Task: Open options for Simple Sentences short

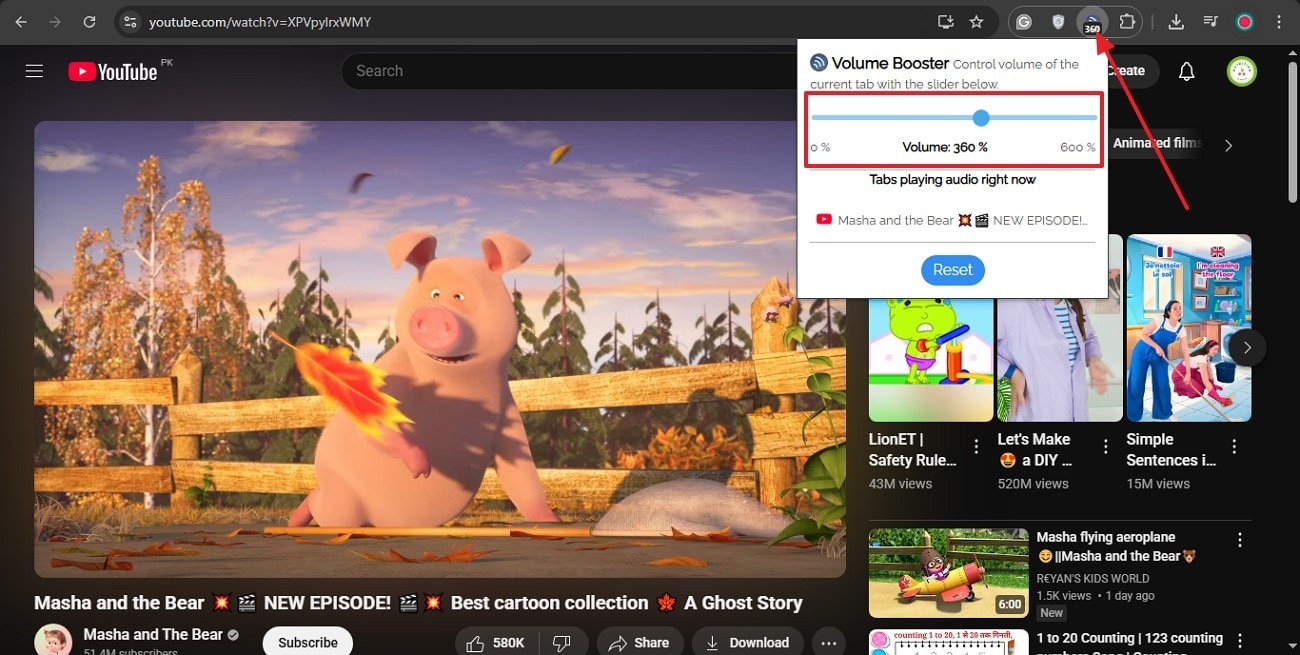Action: pos(1234,446)
